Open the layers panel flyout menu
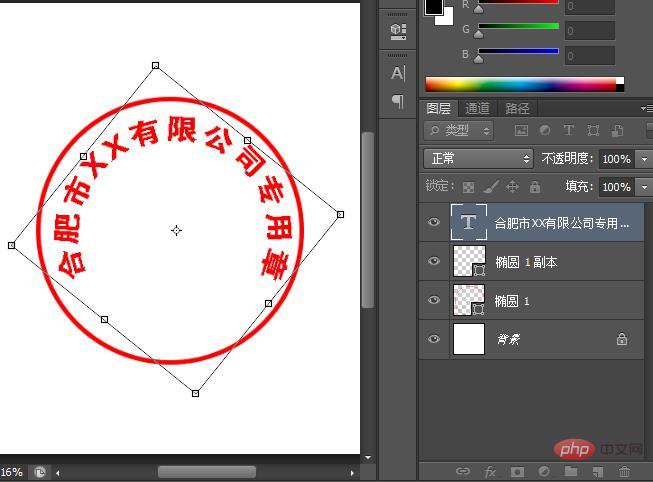This screenshot has width=653, height=482. point(647,108)
